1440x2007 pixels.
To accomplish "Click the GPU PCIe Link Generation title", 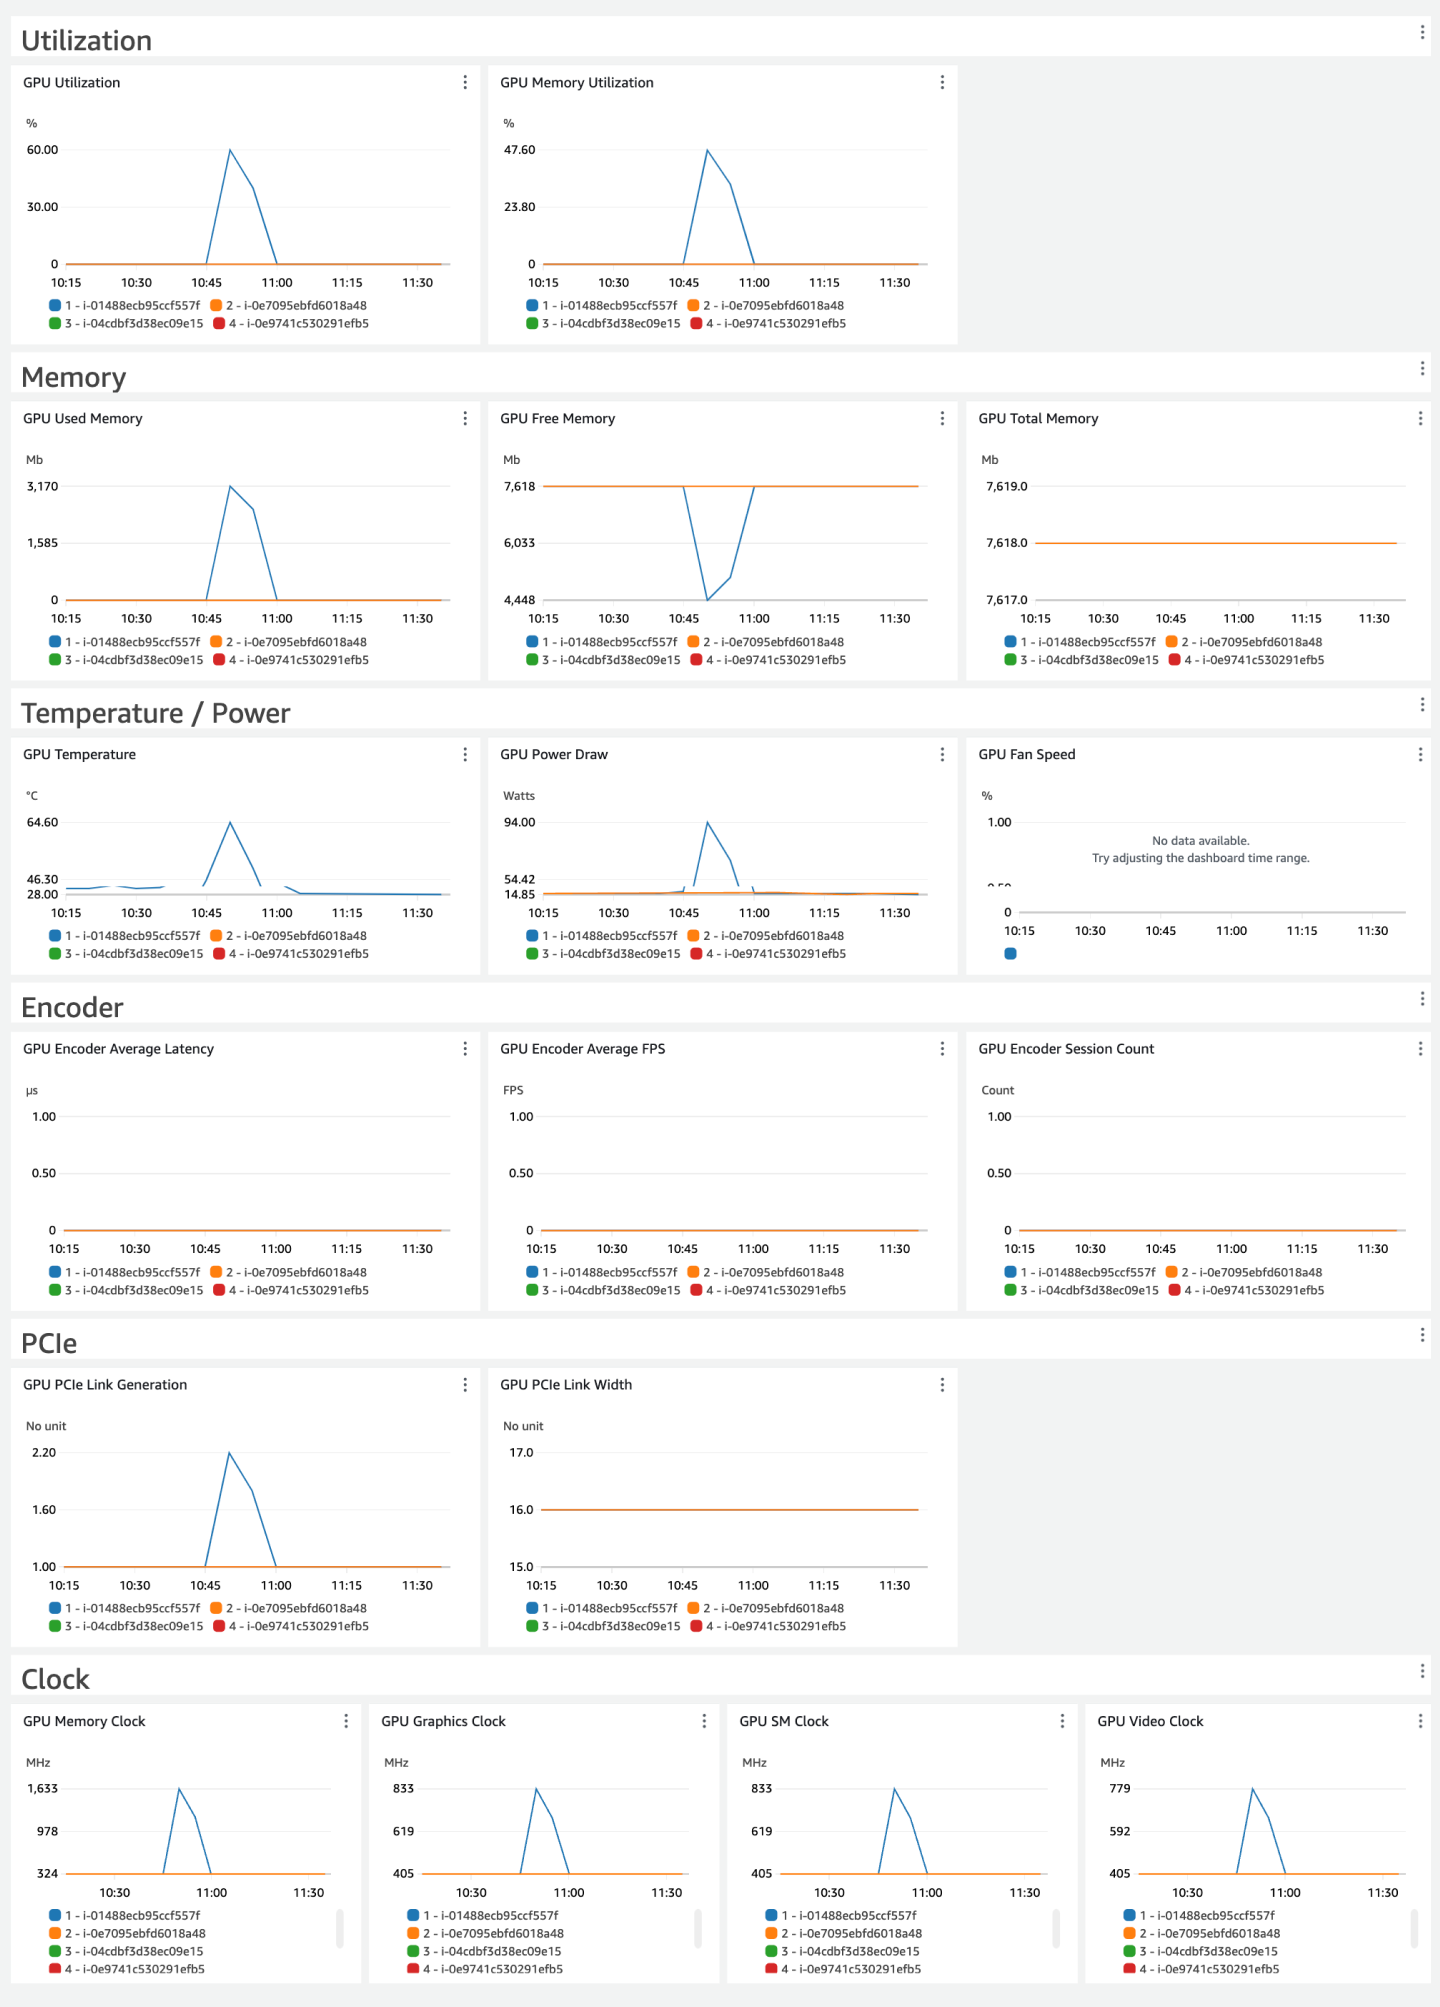I will tap(105, 1385).
